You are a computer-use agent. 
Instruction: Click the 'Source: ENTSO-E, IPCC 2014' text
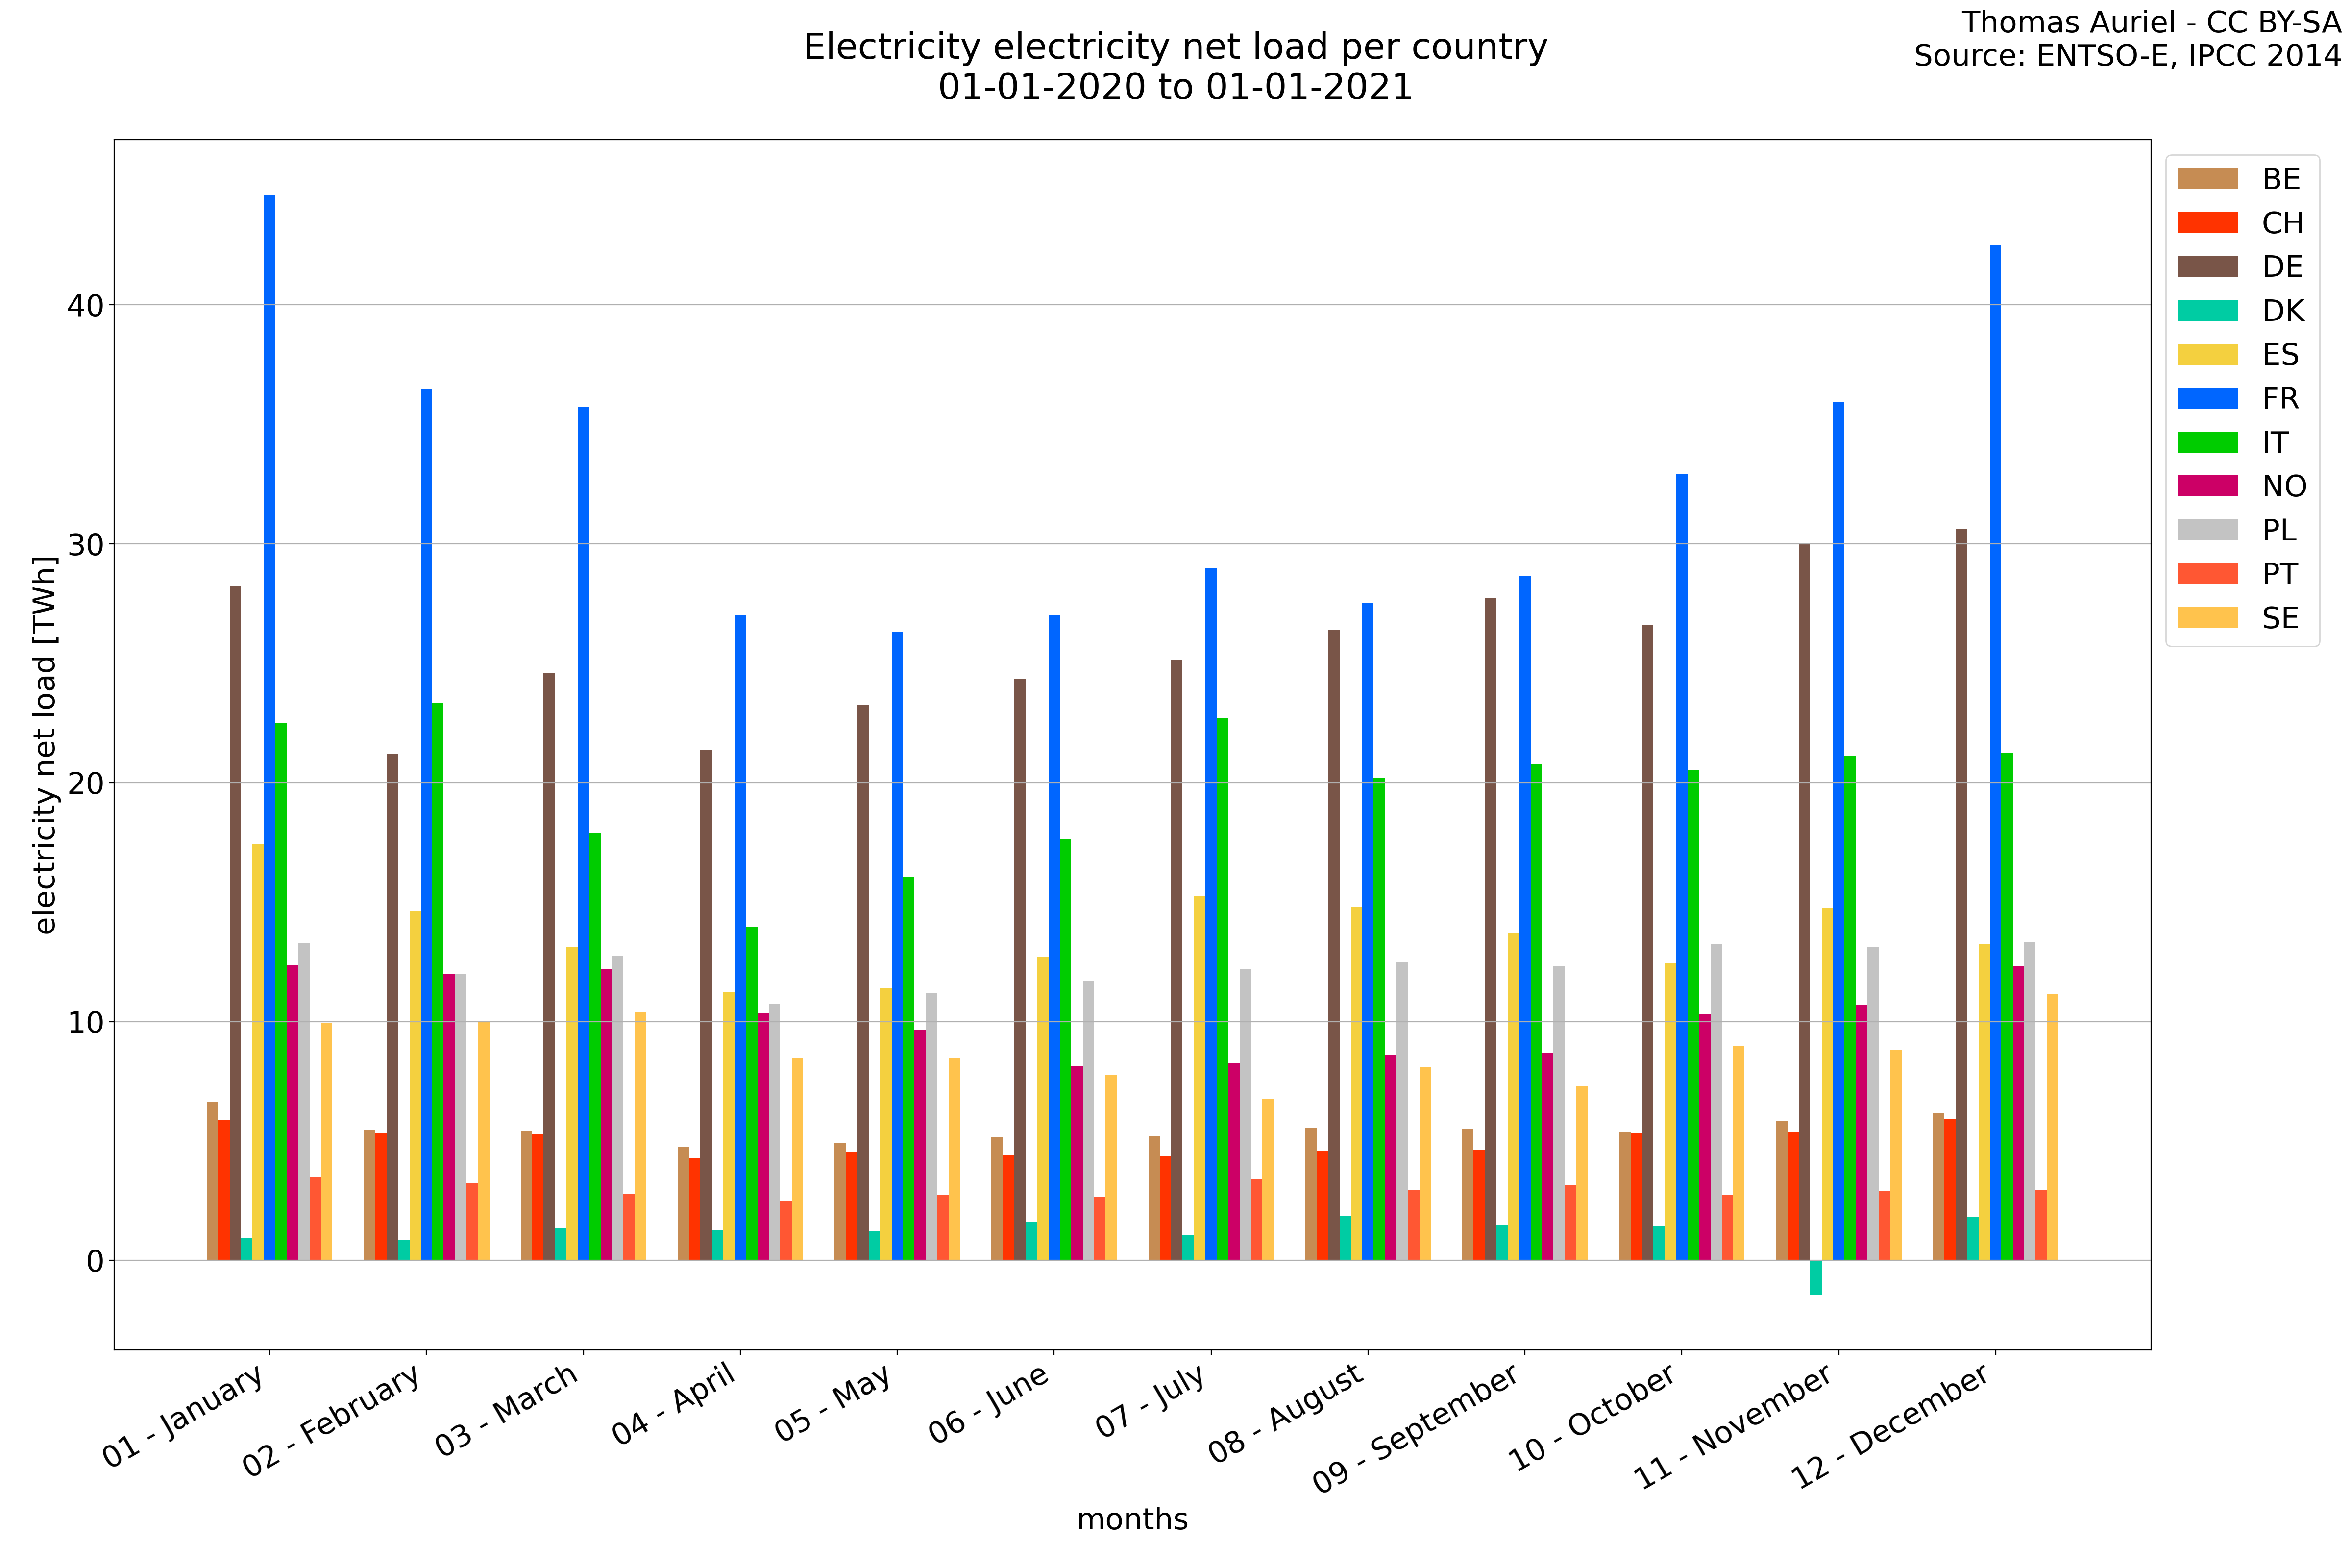click(x=2127, y=56)
